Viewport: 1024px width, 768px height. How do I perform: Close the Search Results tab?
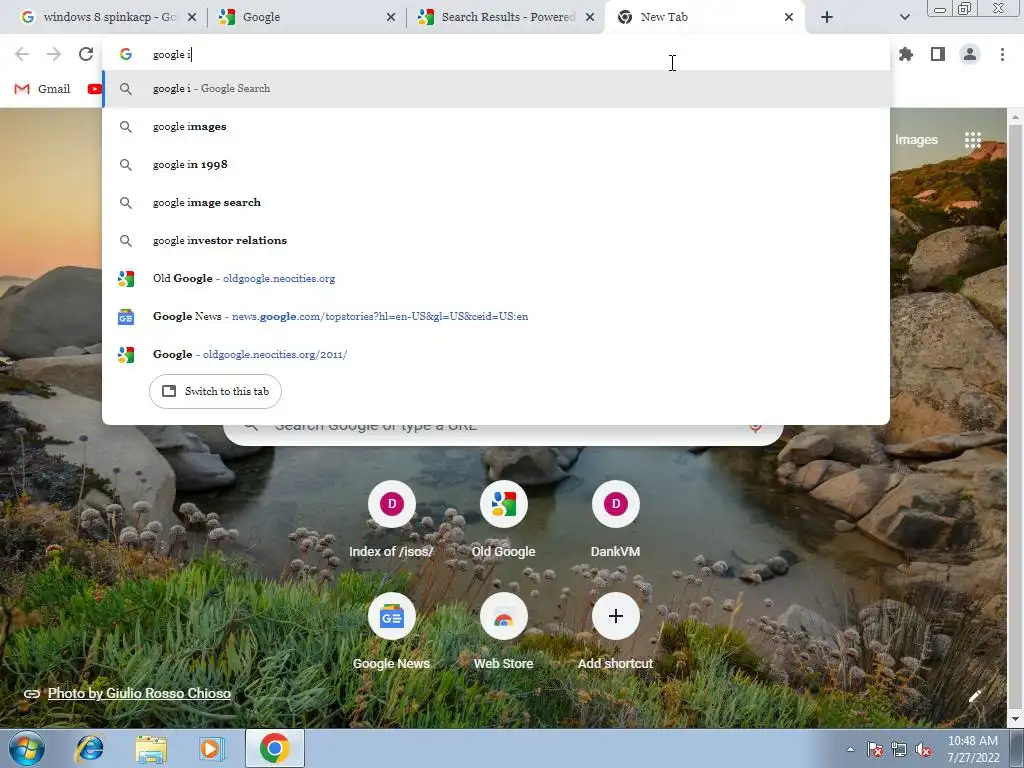590,17
